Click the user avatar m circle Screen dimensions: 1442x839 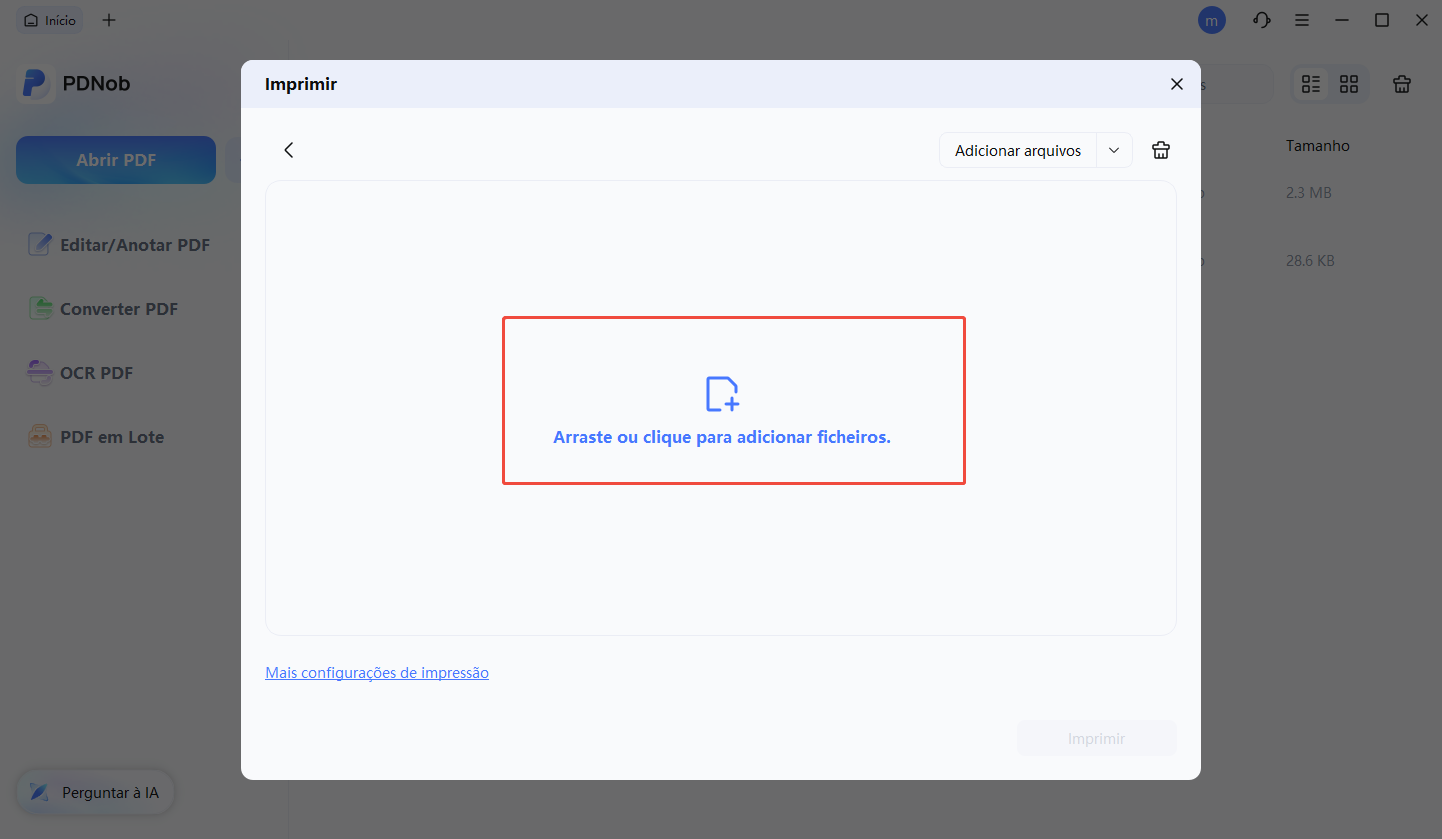click(x=1211, y=20)
